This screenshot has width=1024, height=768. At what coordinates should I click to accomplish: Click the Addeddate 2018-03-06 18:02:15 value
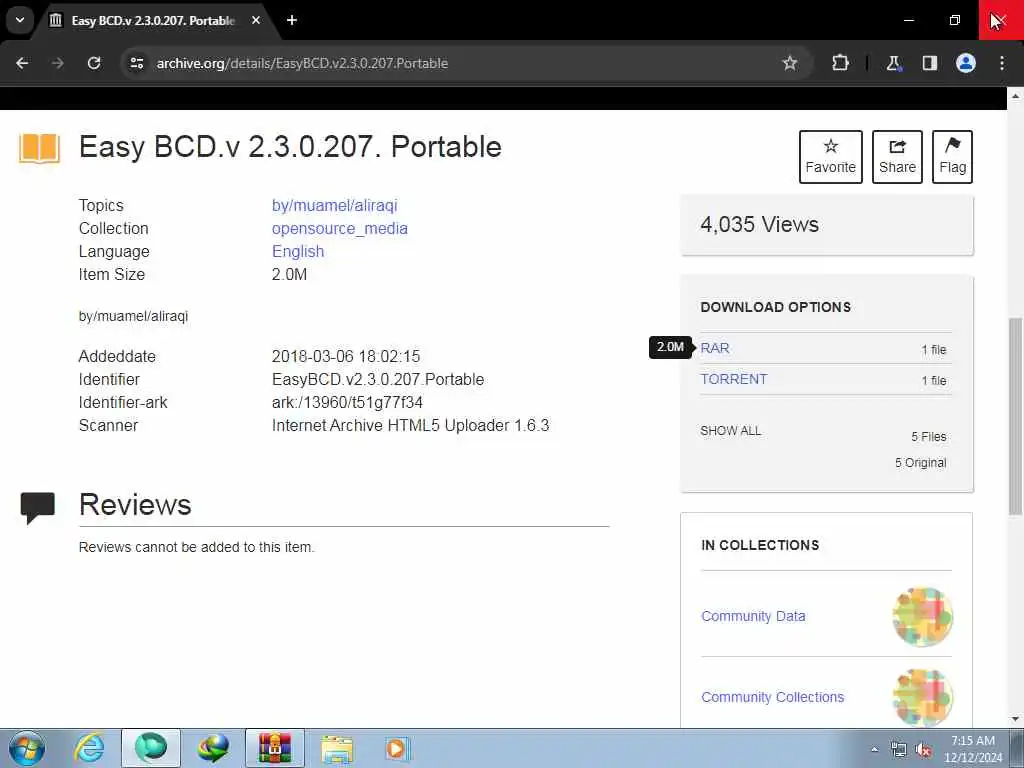(346, 357)
